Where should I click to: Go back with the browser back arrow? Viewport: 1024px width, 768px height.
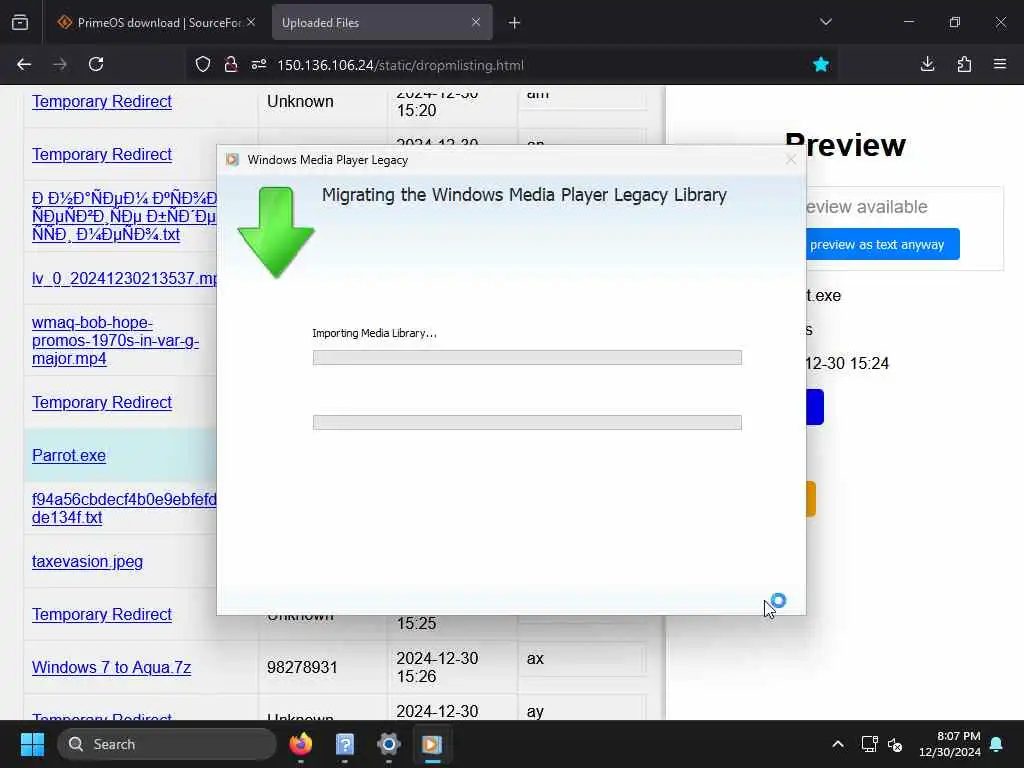[x=24, y=64]
